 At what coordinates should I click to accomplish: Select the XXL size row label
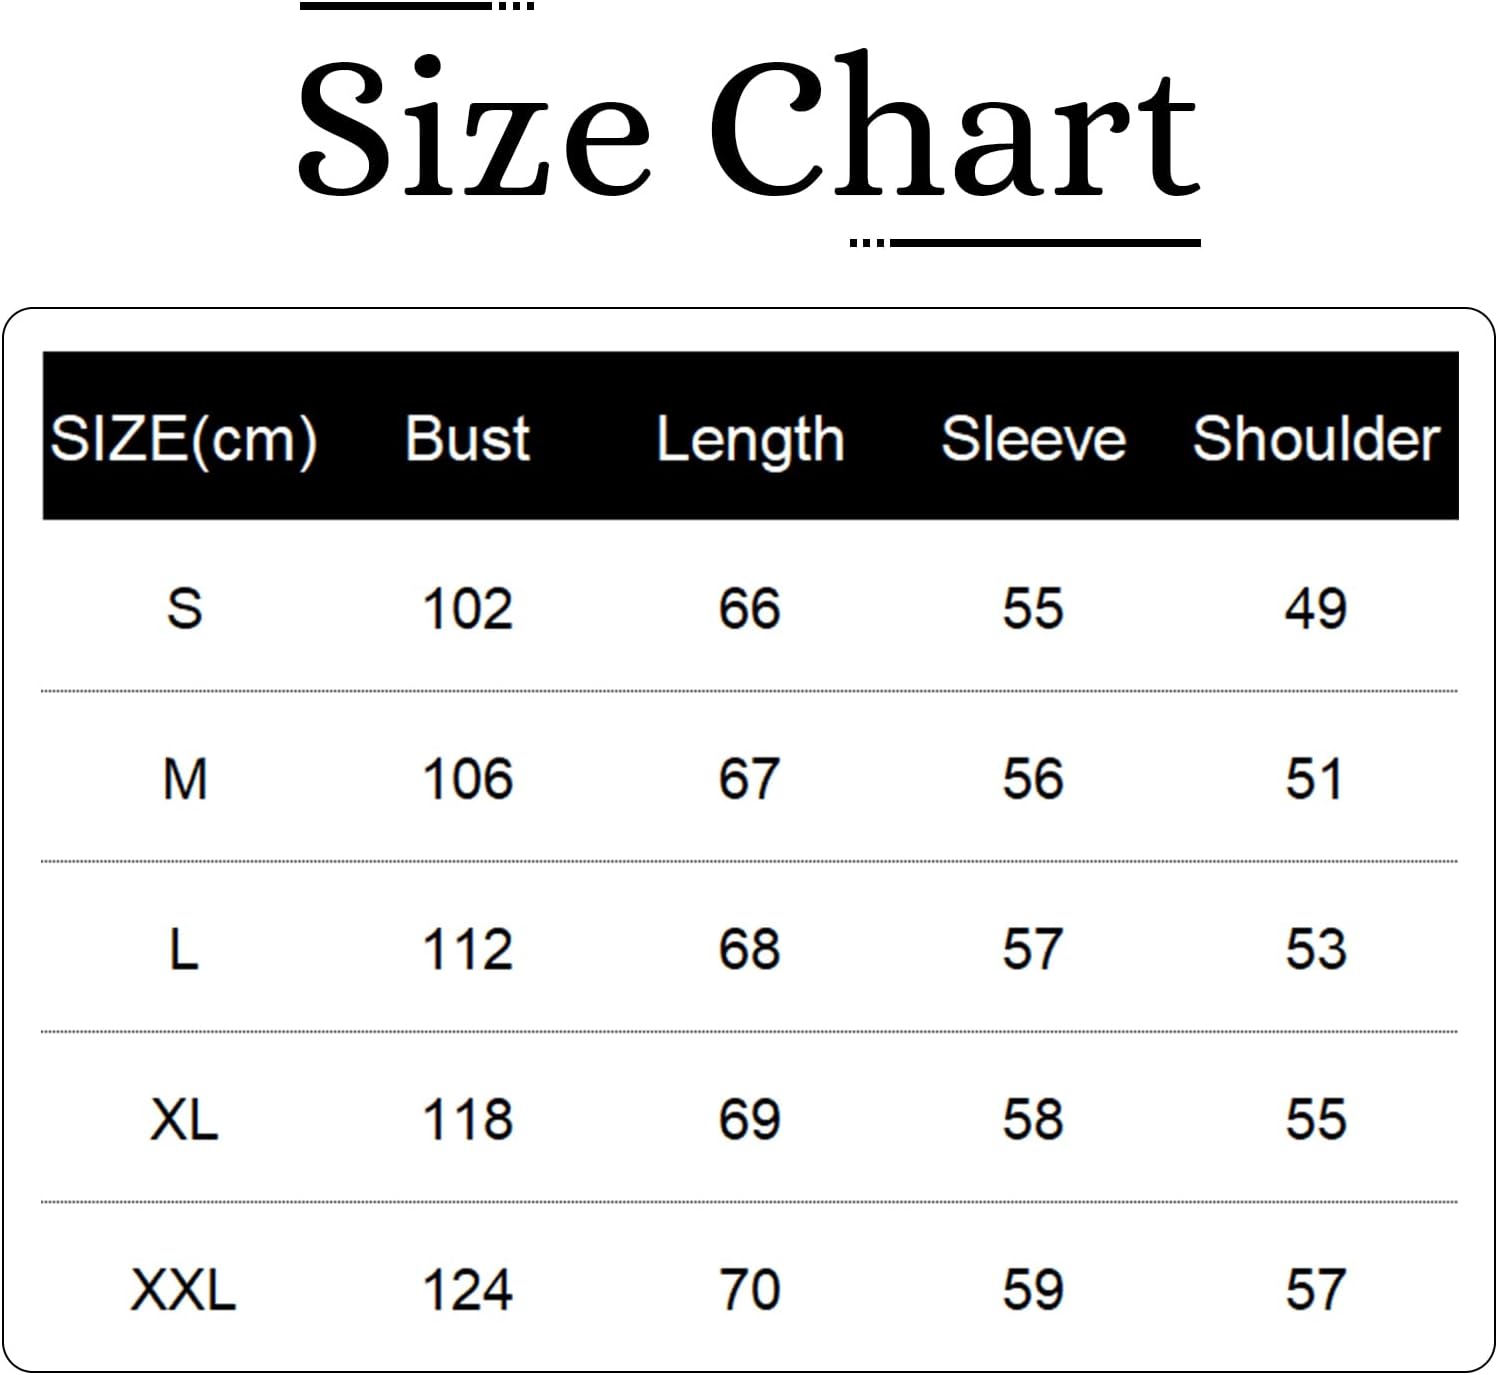(x=184, y=1290)
